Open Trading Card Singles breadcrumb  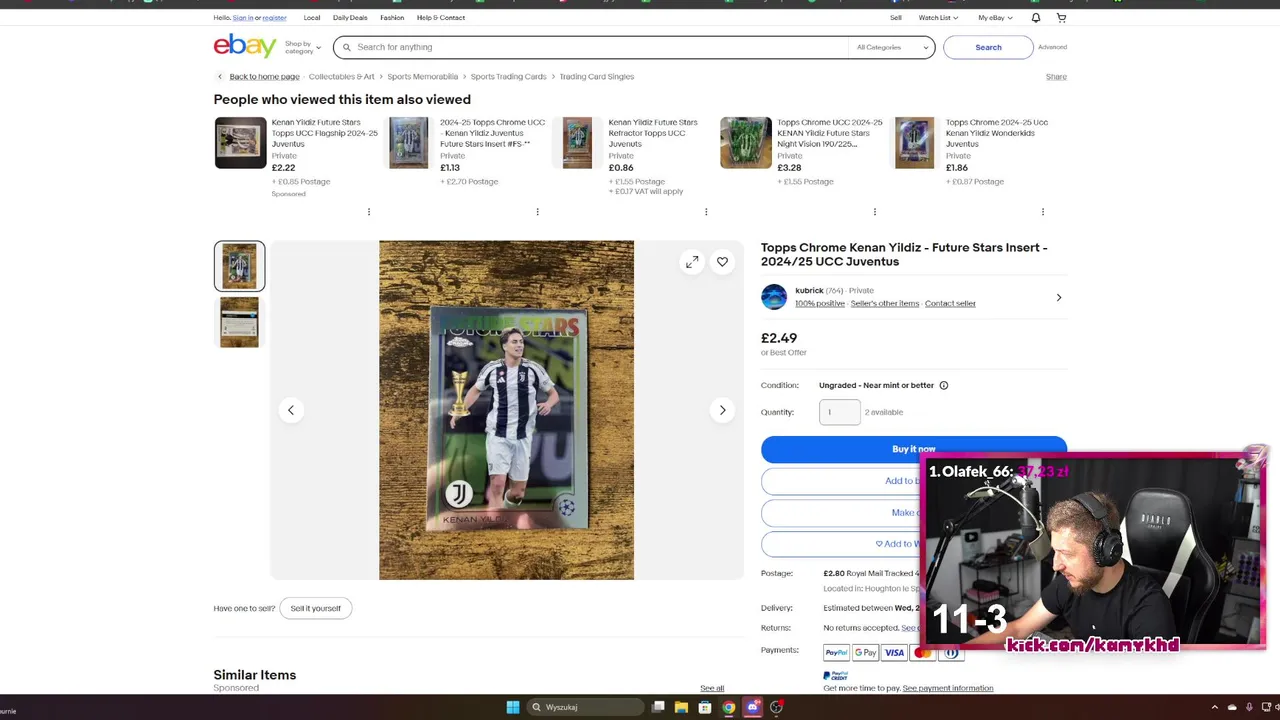point(597,76)
